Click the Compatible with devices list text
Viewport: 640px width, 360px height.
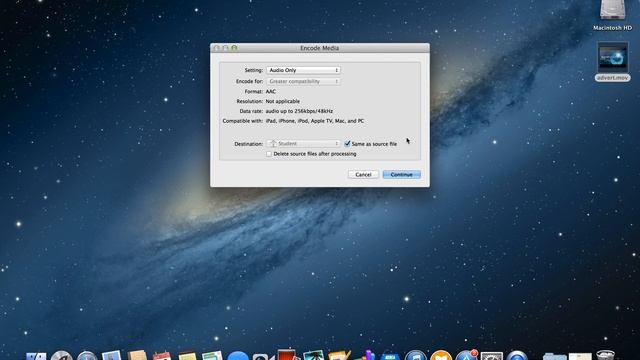(x=315, y=121)
